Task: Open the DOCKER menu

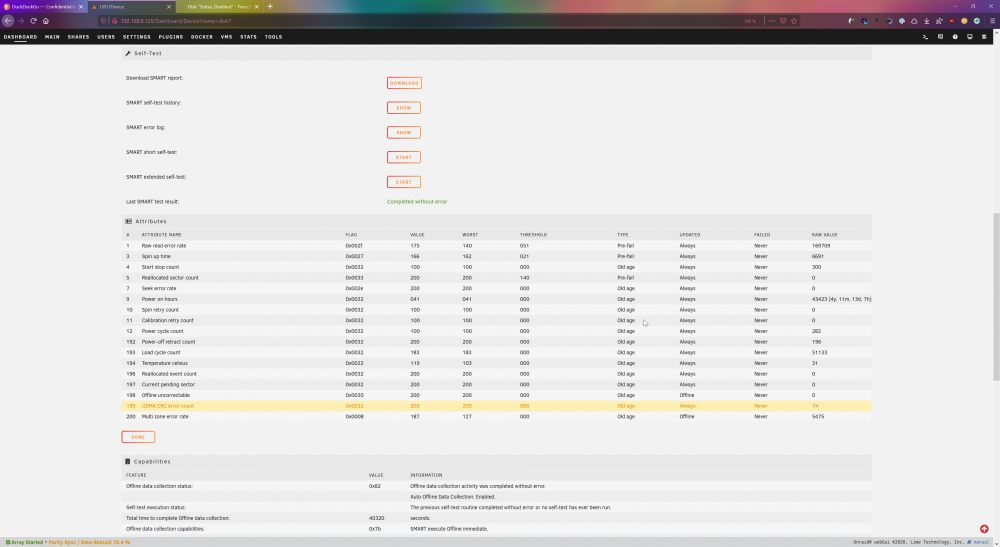Action: click(202, 37)
